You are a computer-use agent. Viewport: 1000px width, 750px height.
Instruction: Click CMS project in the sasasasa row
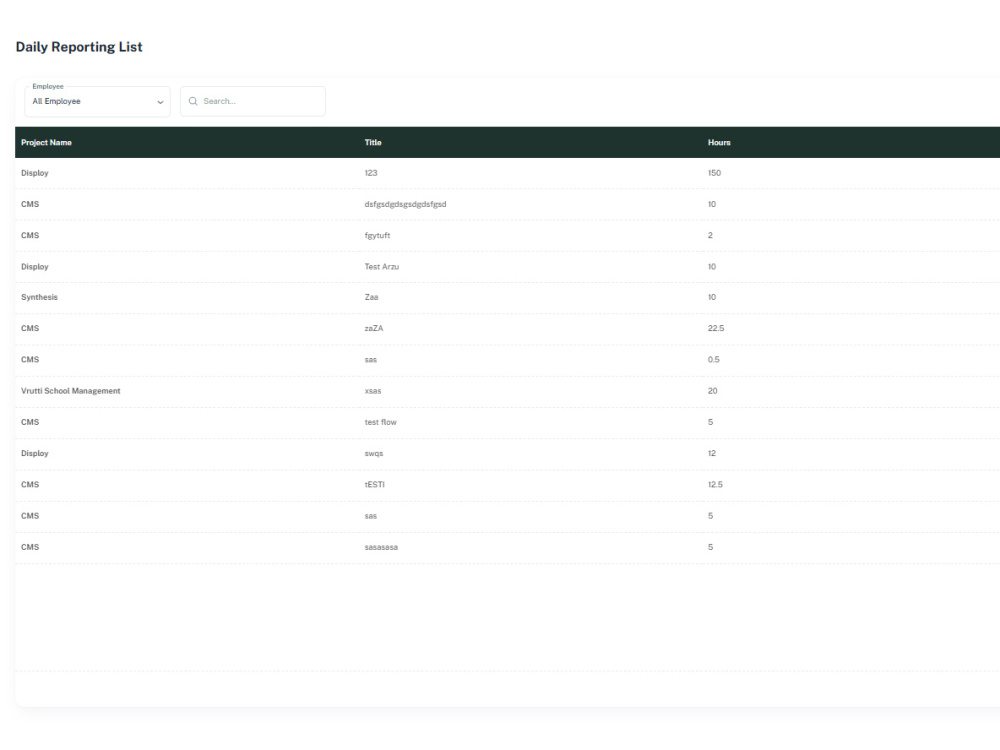pos(30,547)
